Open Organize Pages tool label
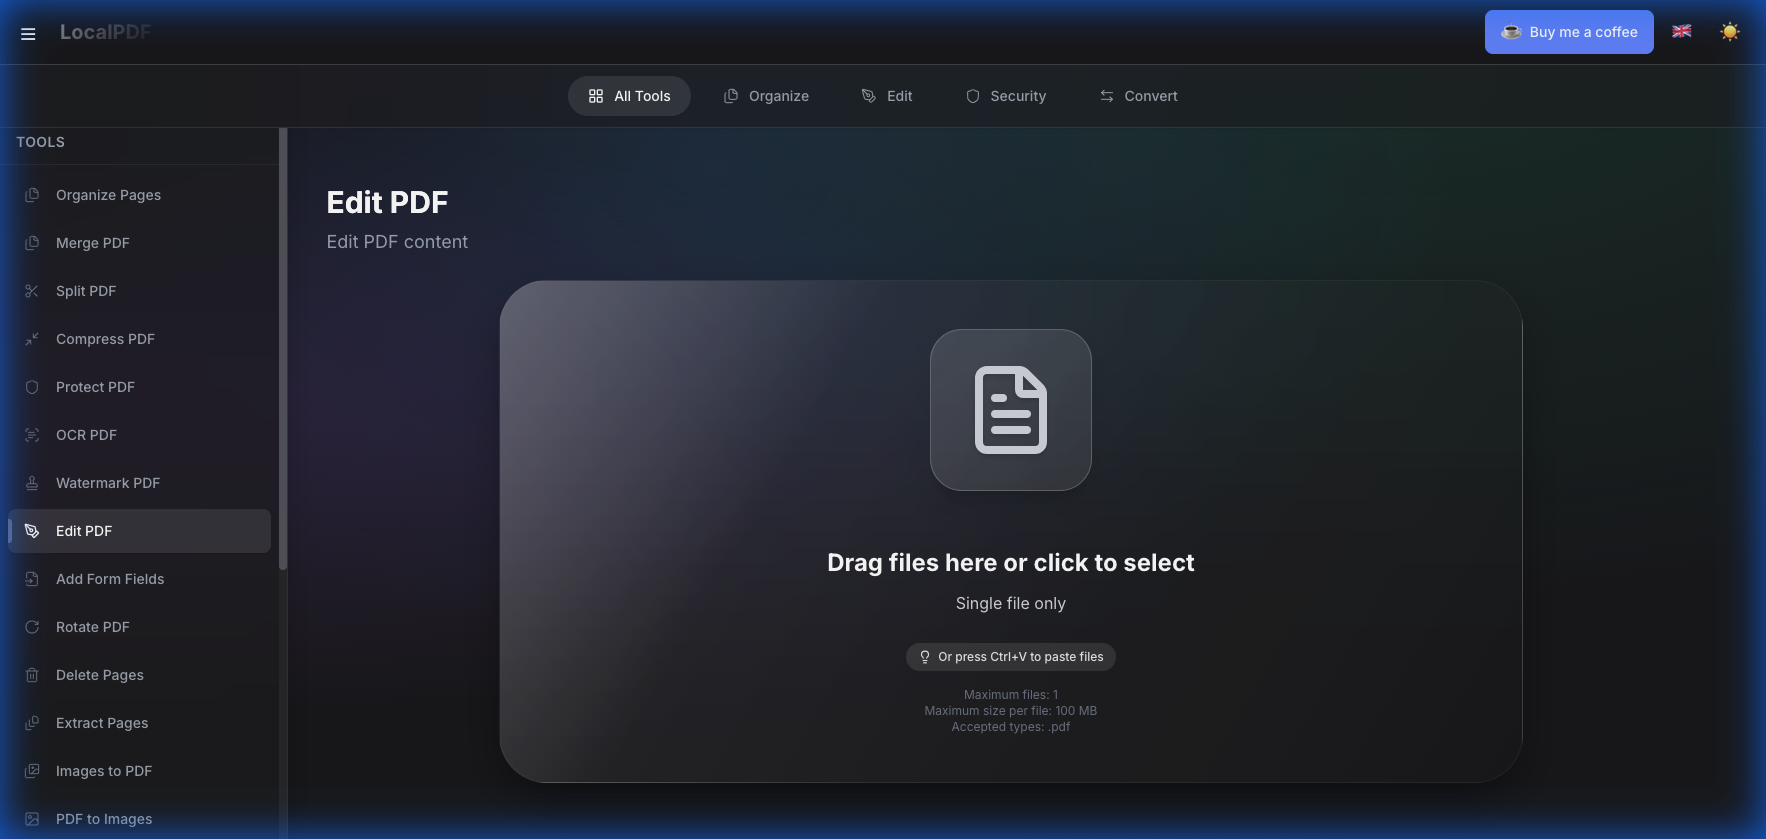 (x=108, y=195)
